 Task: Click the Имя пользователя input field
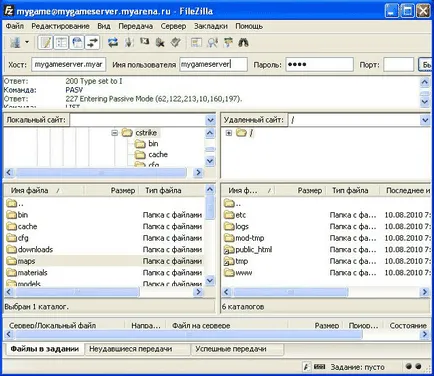click(x=213, y=64)
